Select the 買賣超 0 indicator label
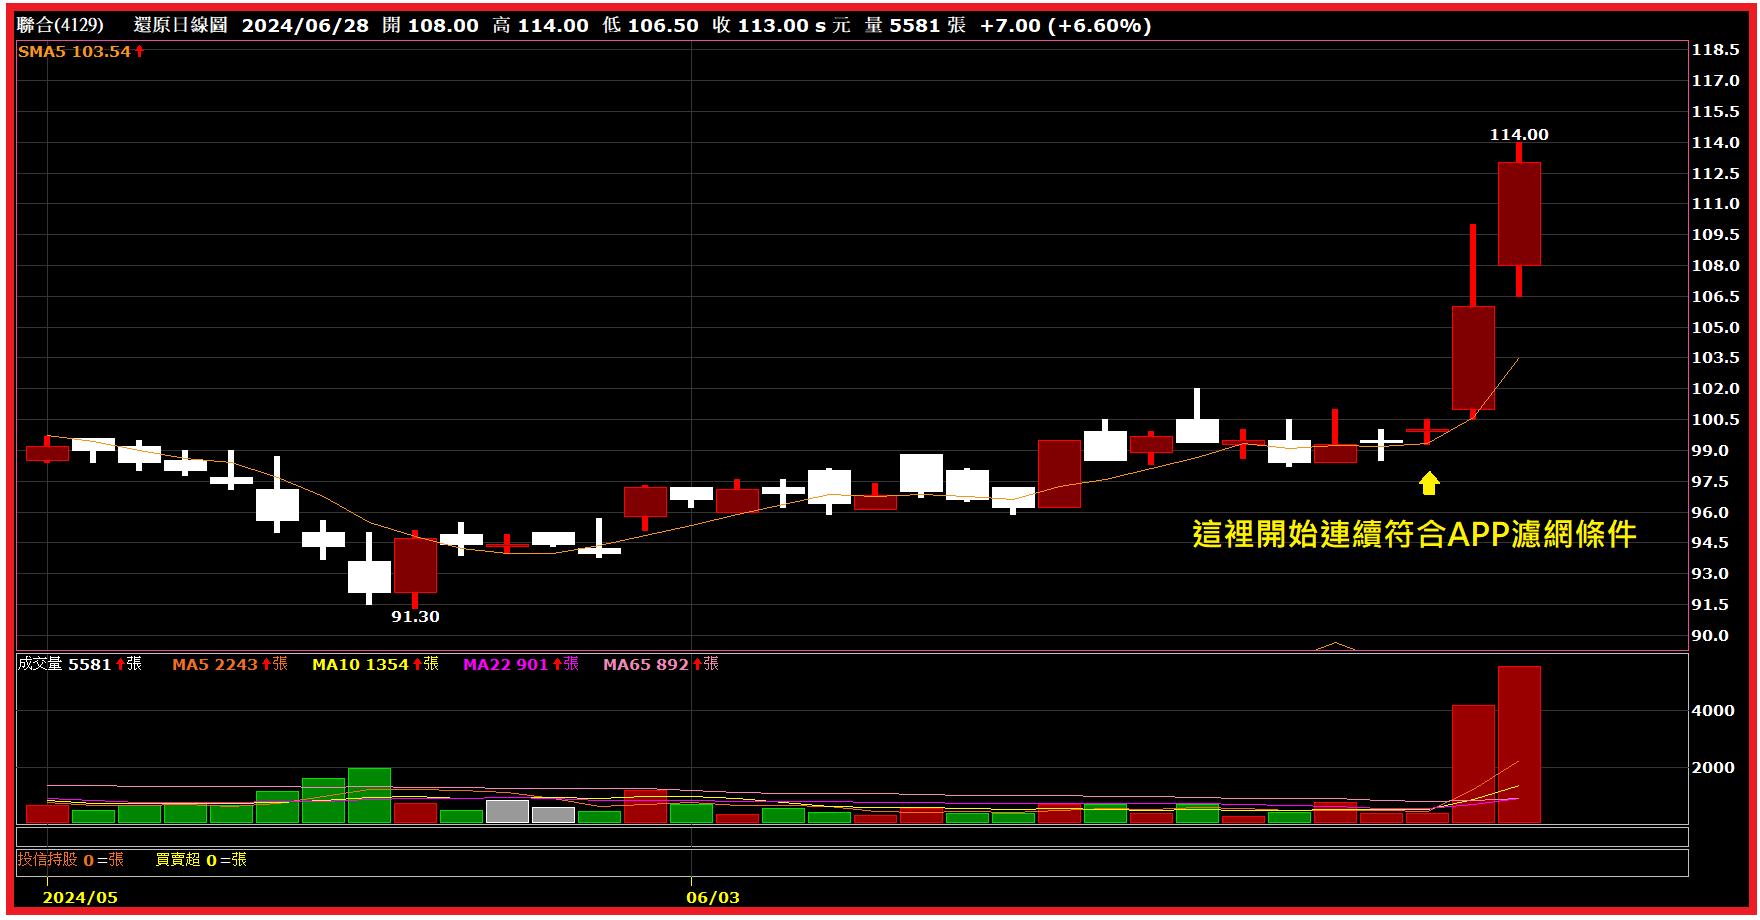Image resolution: width=1760 pixels, height=920 pixels. pyautogui.click(x=201, y=859)
